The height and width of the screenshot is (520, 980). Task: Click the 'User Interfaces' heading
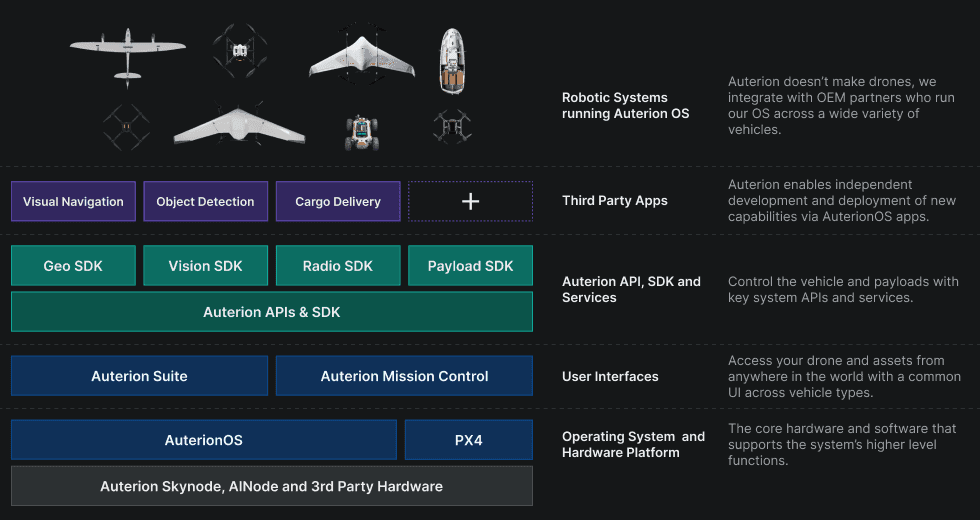[610, 376]
